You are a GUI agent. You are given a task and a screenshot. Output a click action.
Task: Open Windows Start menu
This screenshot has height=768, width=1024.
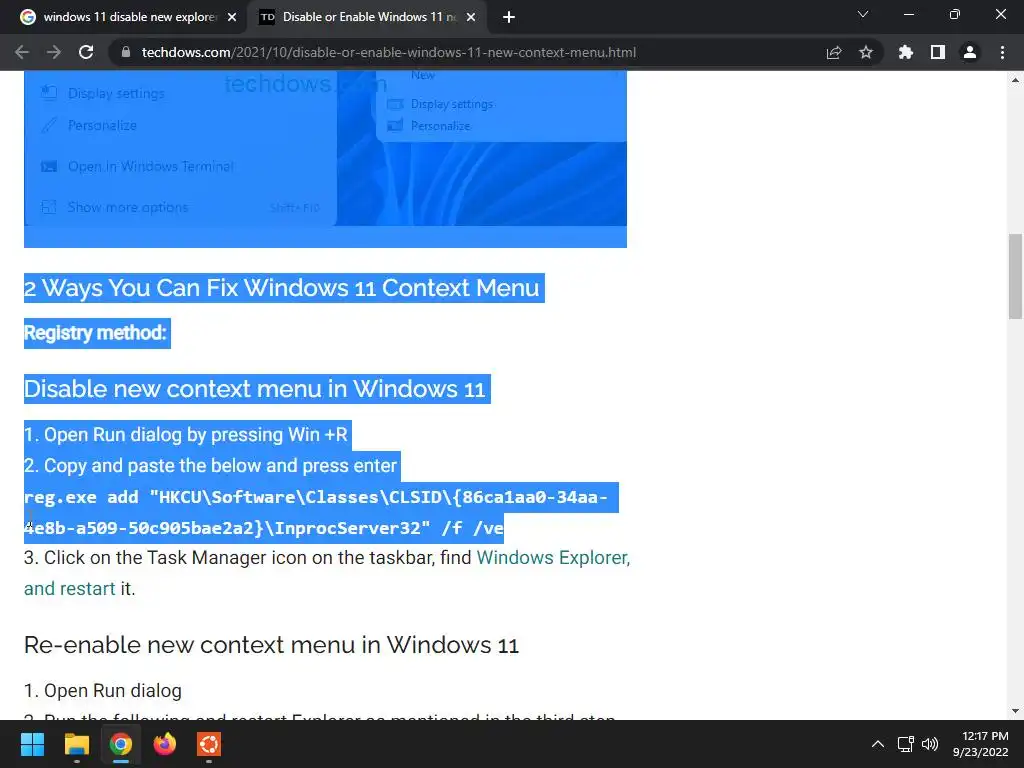[32, 744]
